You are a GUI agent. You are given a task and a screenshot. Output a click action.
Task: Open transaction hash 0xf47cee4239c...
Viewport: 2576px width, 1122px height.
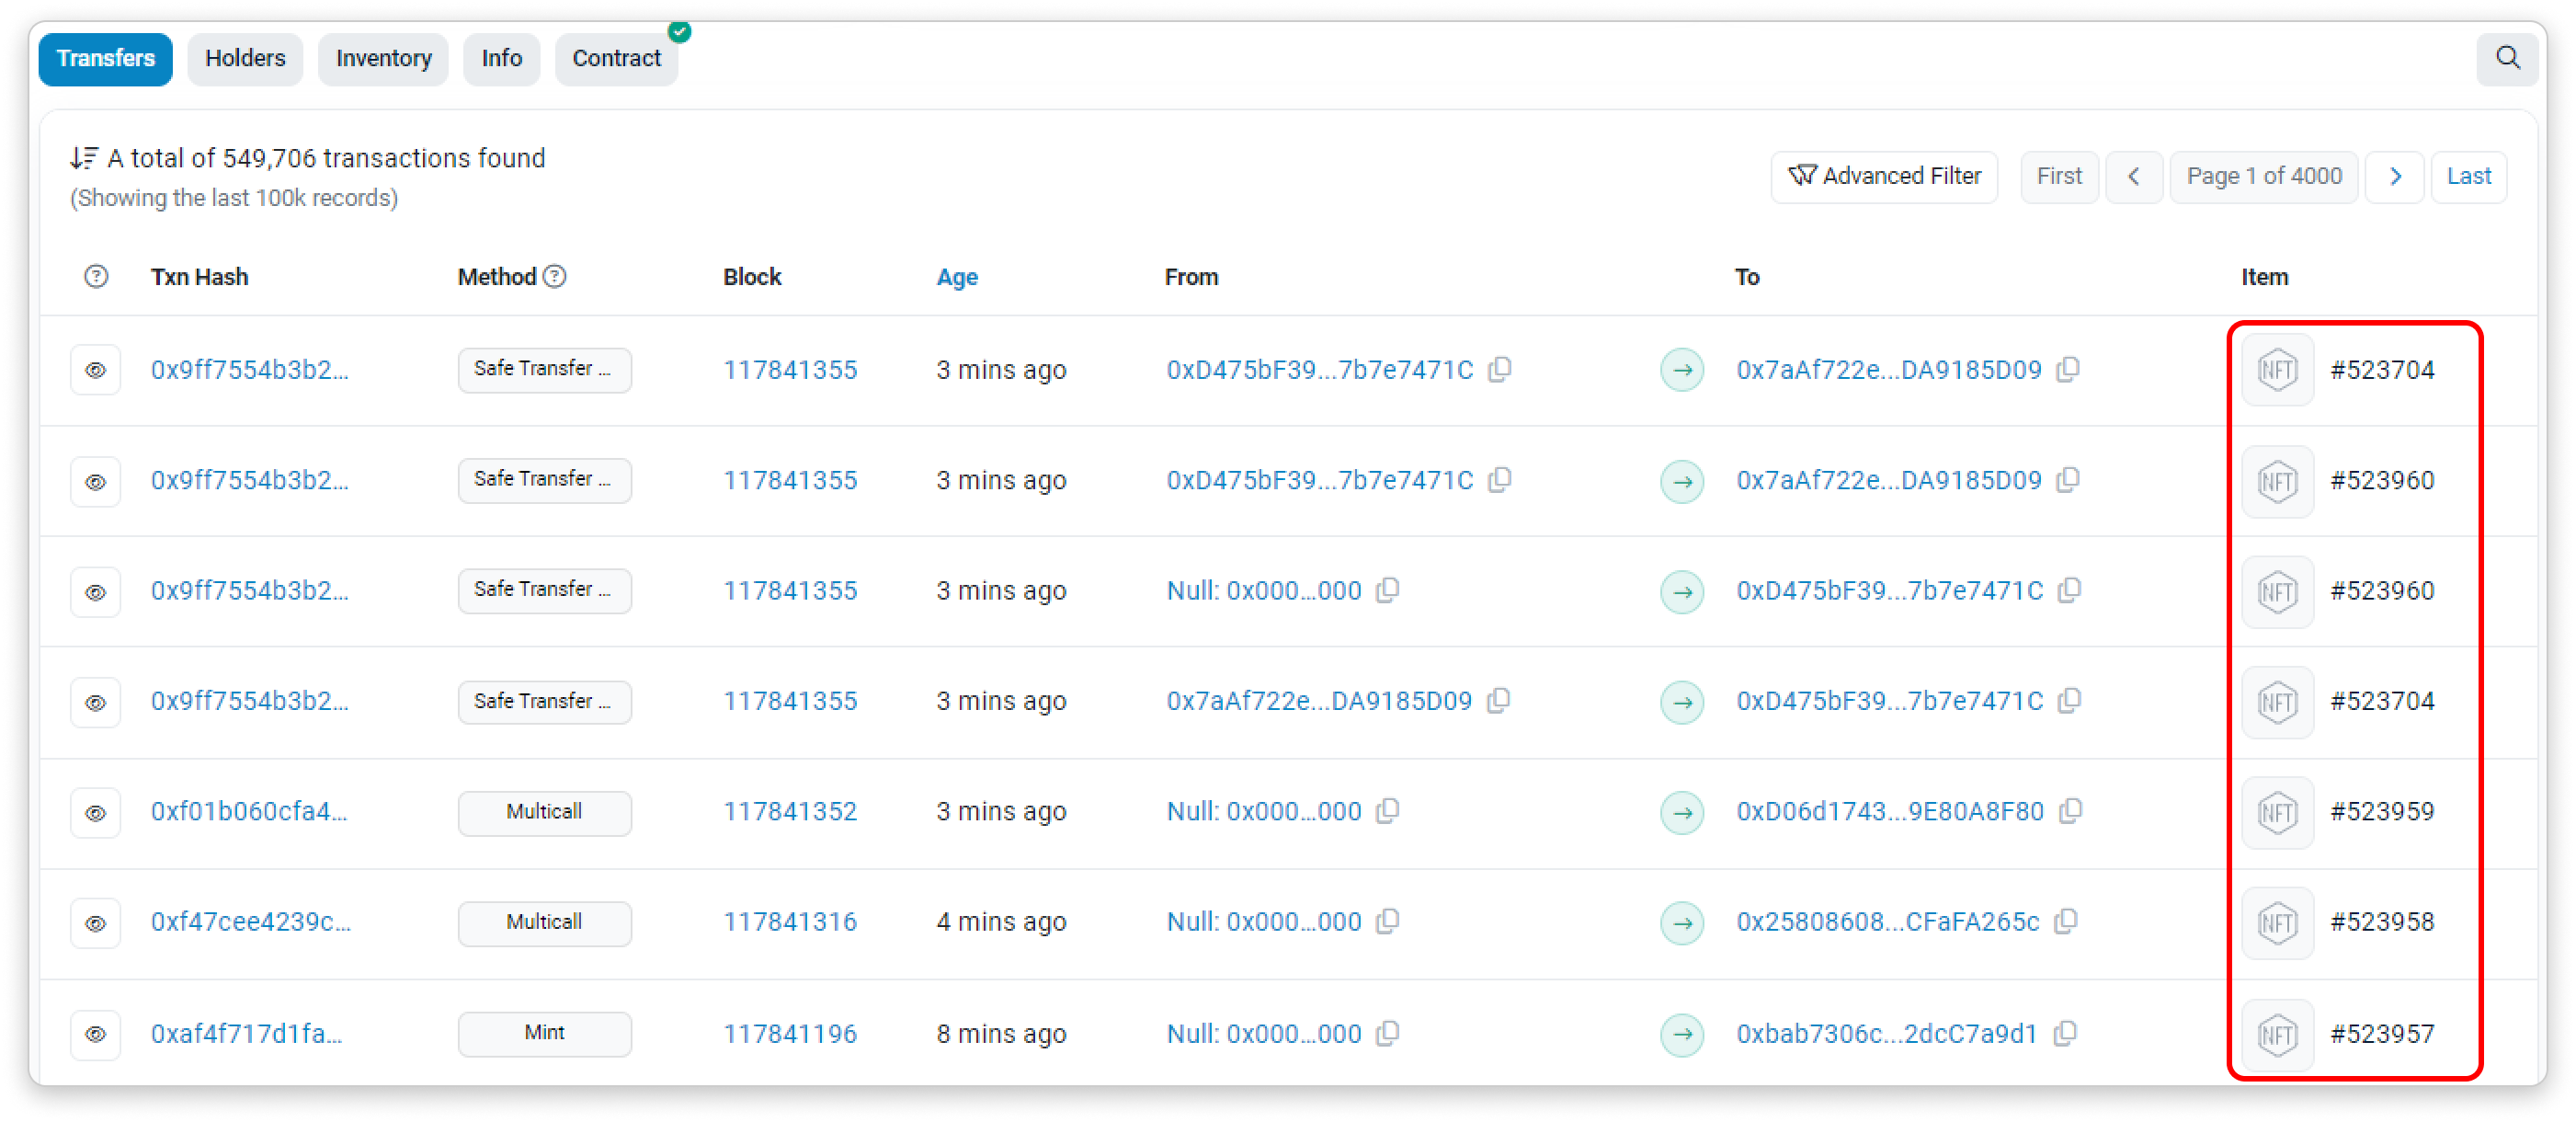point(251,921)
